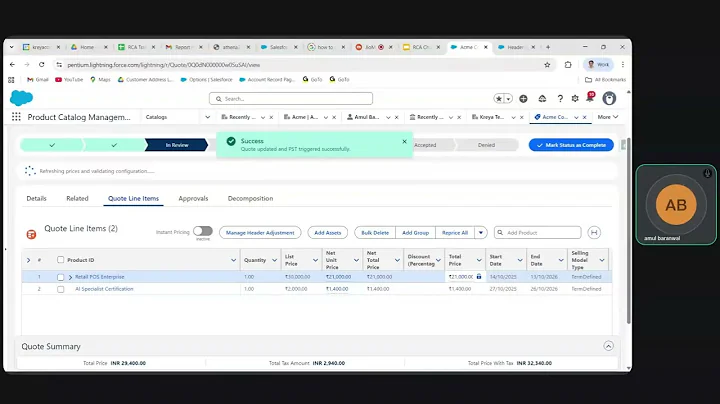Click the column settings icon beside Add Product
The image size is (720, 404).
[594, 232]
